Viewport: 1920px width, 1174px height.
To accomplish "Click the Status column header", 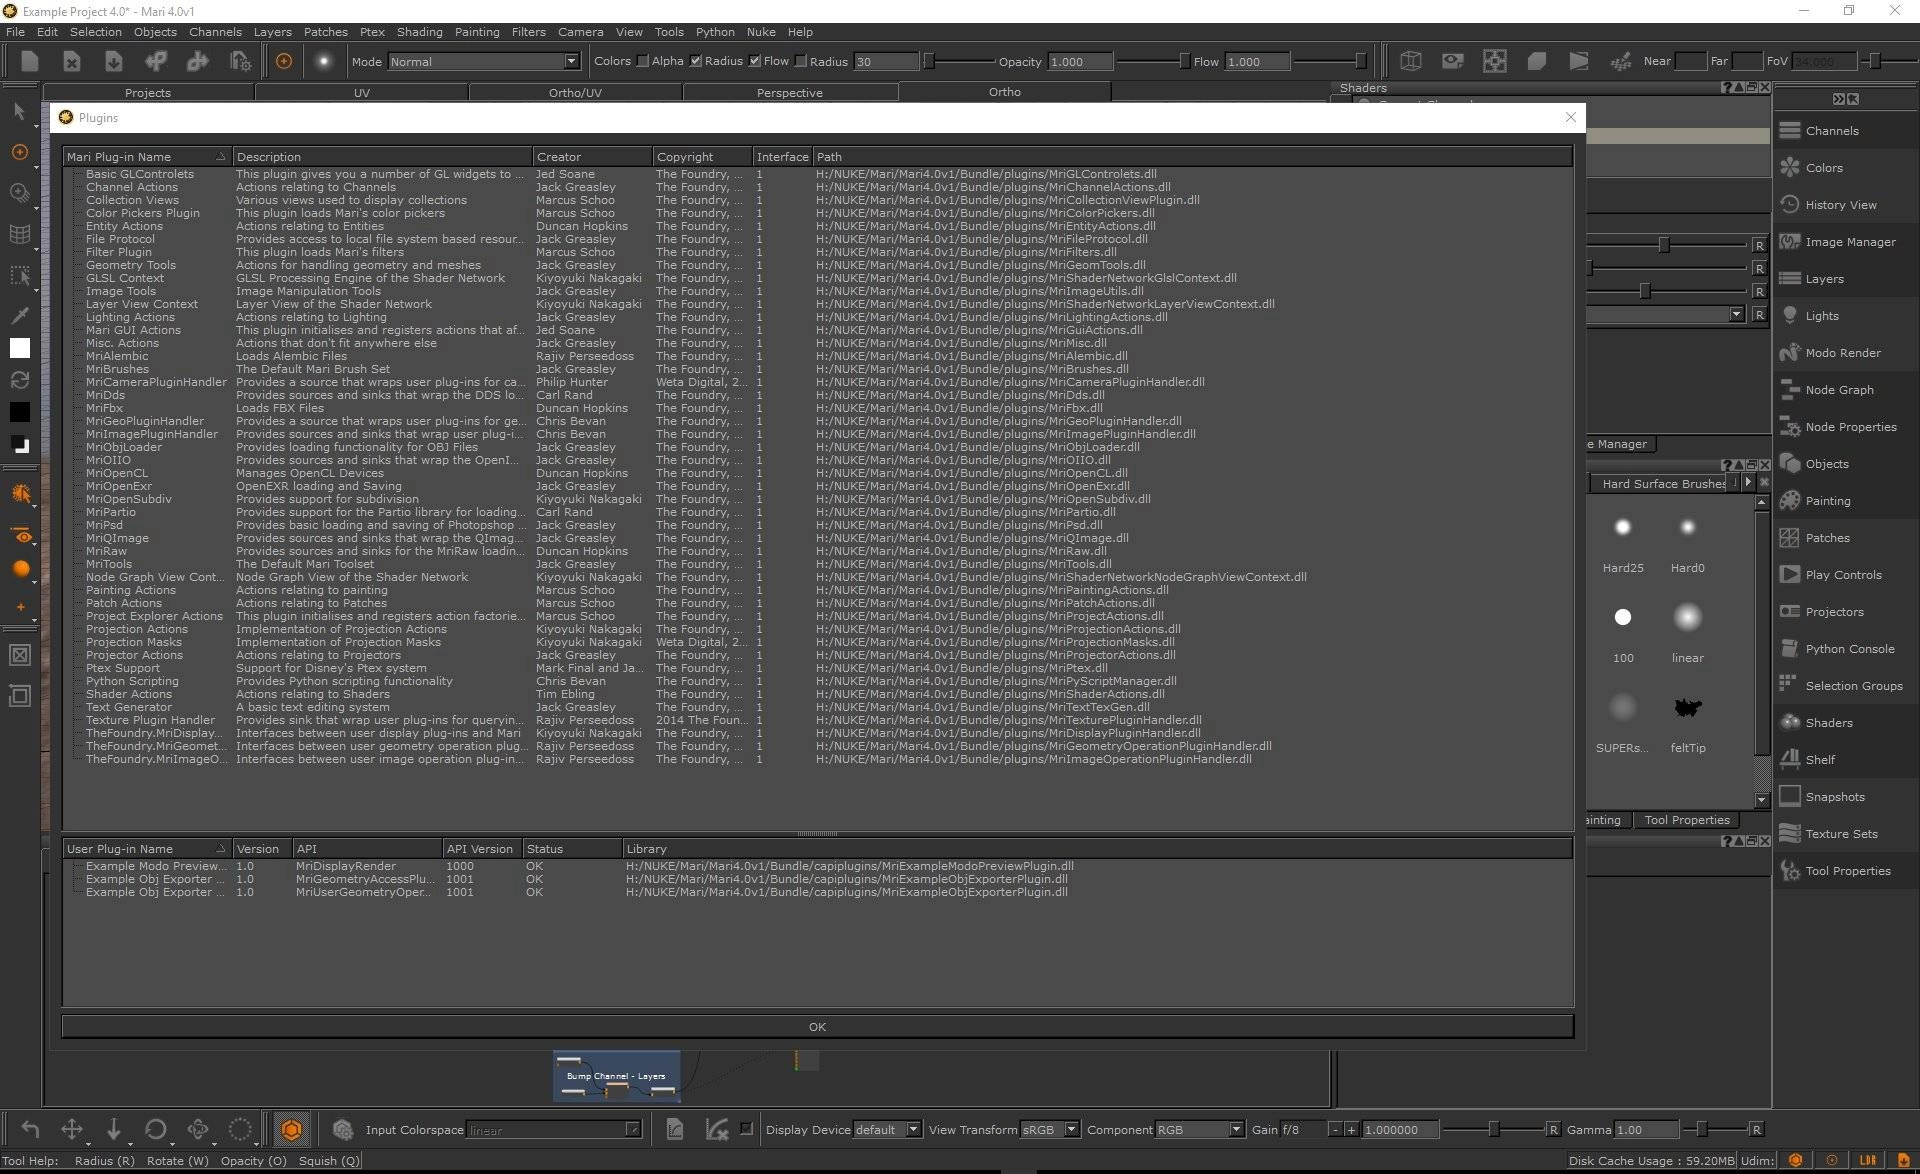I will pyautogui.click(x=572, y=848).
